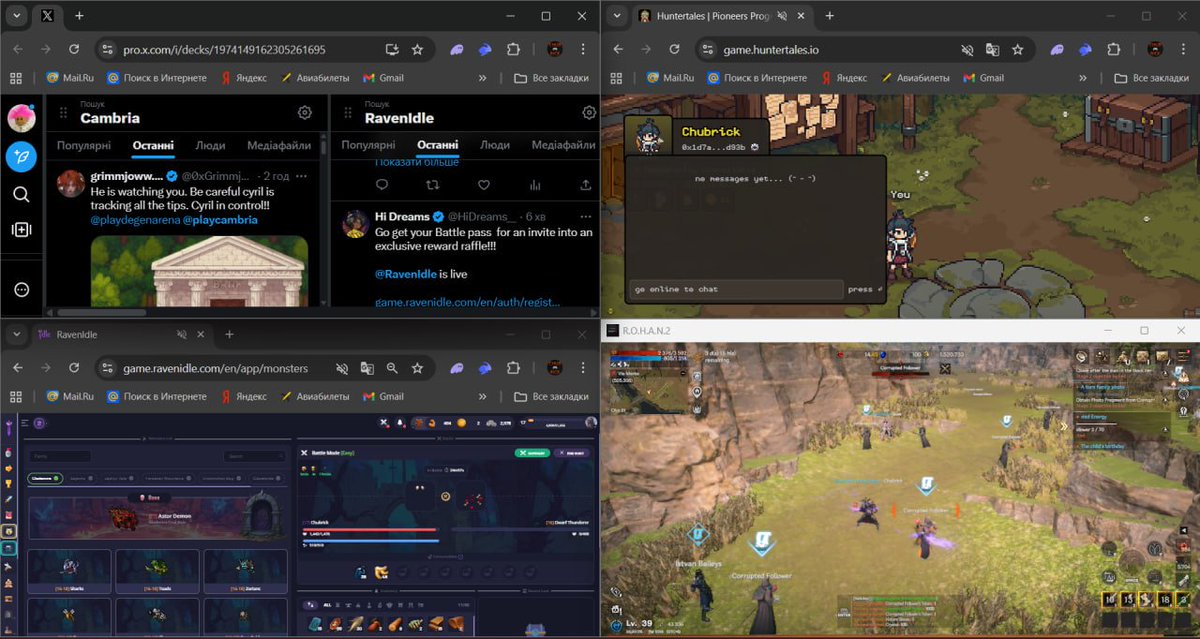View analytics of post above Hi Dreams tweet
The height and width of the screenshot is (639, 1200).
pyautogui.click(x=535, y=185)
